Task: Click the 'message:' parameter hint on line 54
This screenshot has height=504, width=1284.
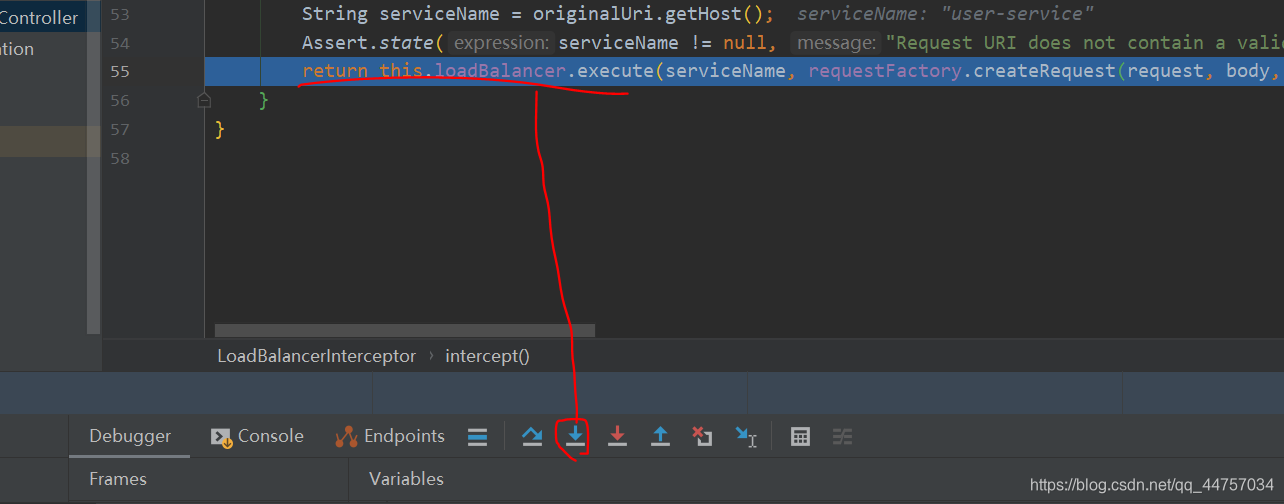Action: [835, 43]
